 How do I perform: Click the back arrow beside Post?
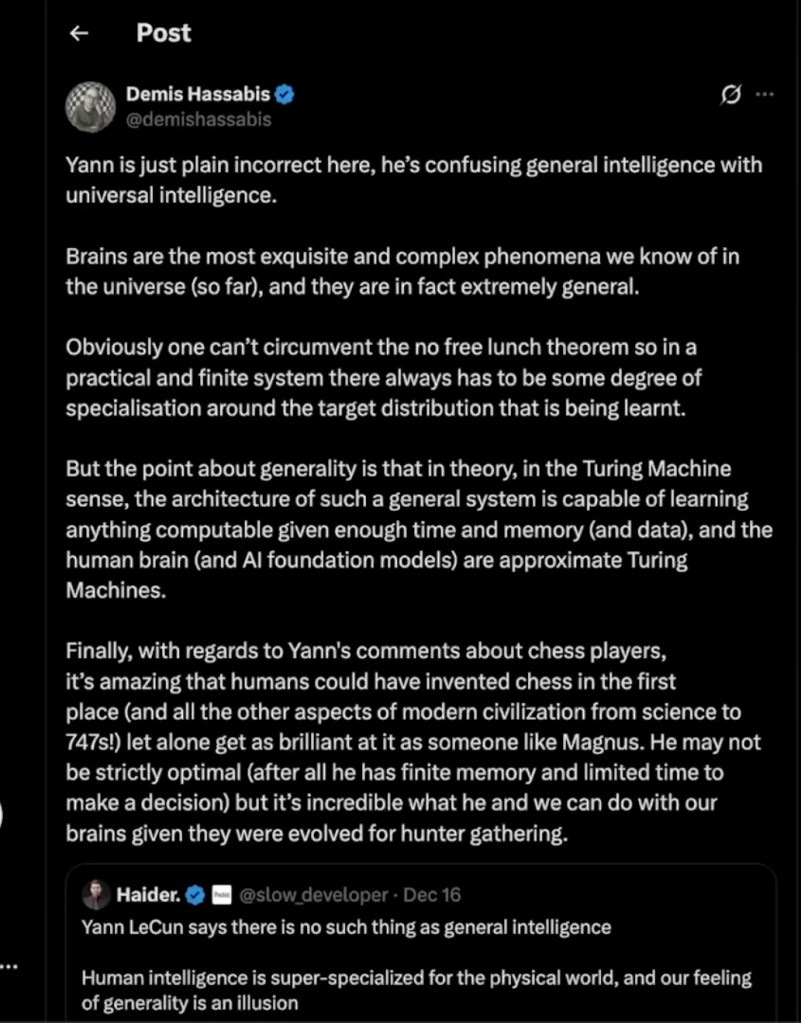[80, 33]
